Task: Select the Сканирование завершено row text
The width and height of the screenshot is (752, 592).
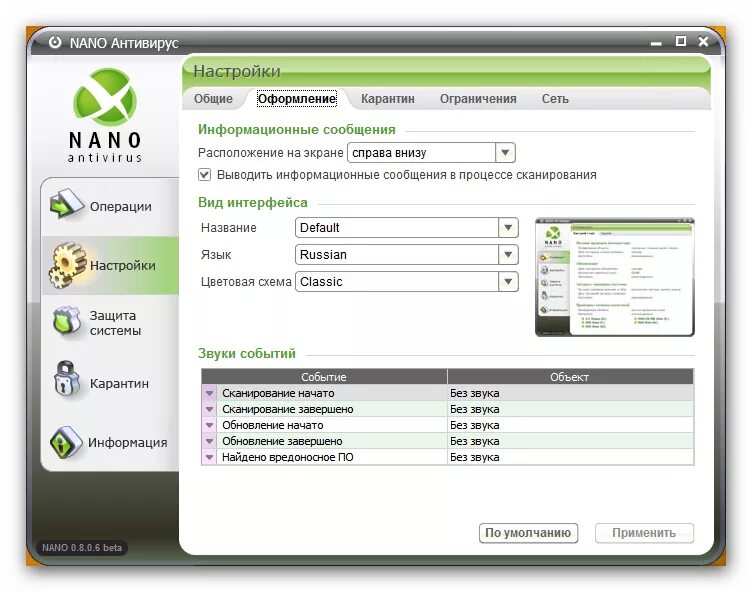Action: [x=288, y=409]
